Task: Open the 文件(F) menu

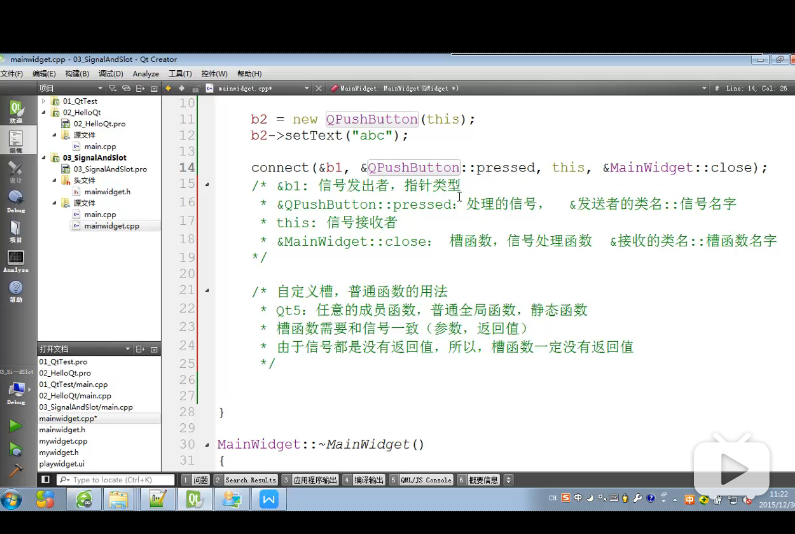Action: [x=12, y=74]
